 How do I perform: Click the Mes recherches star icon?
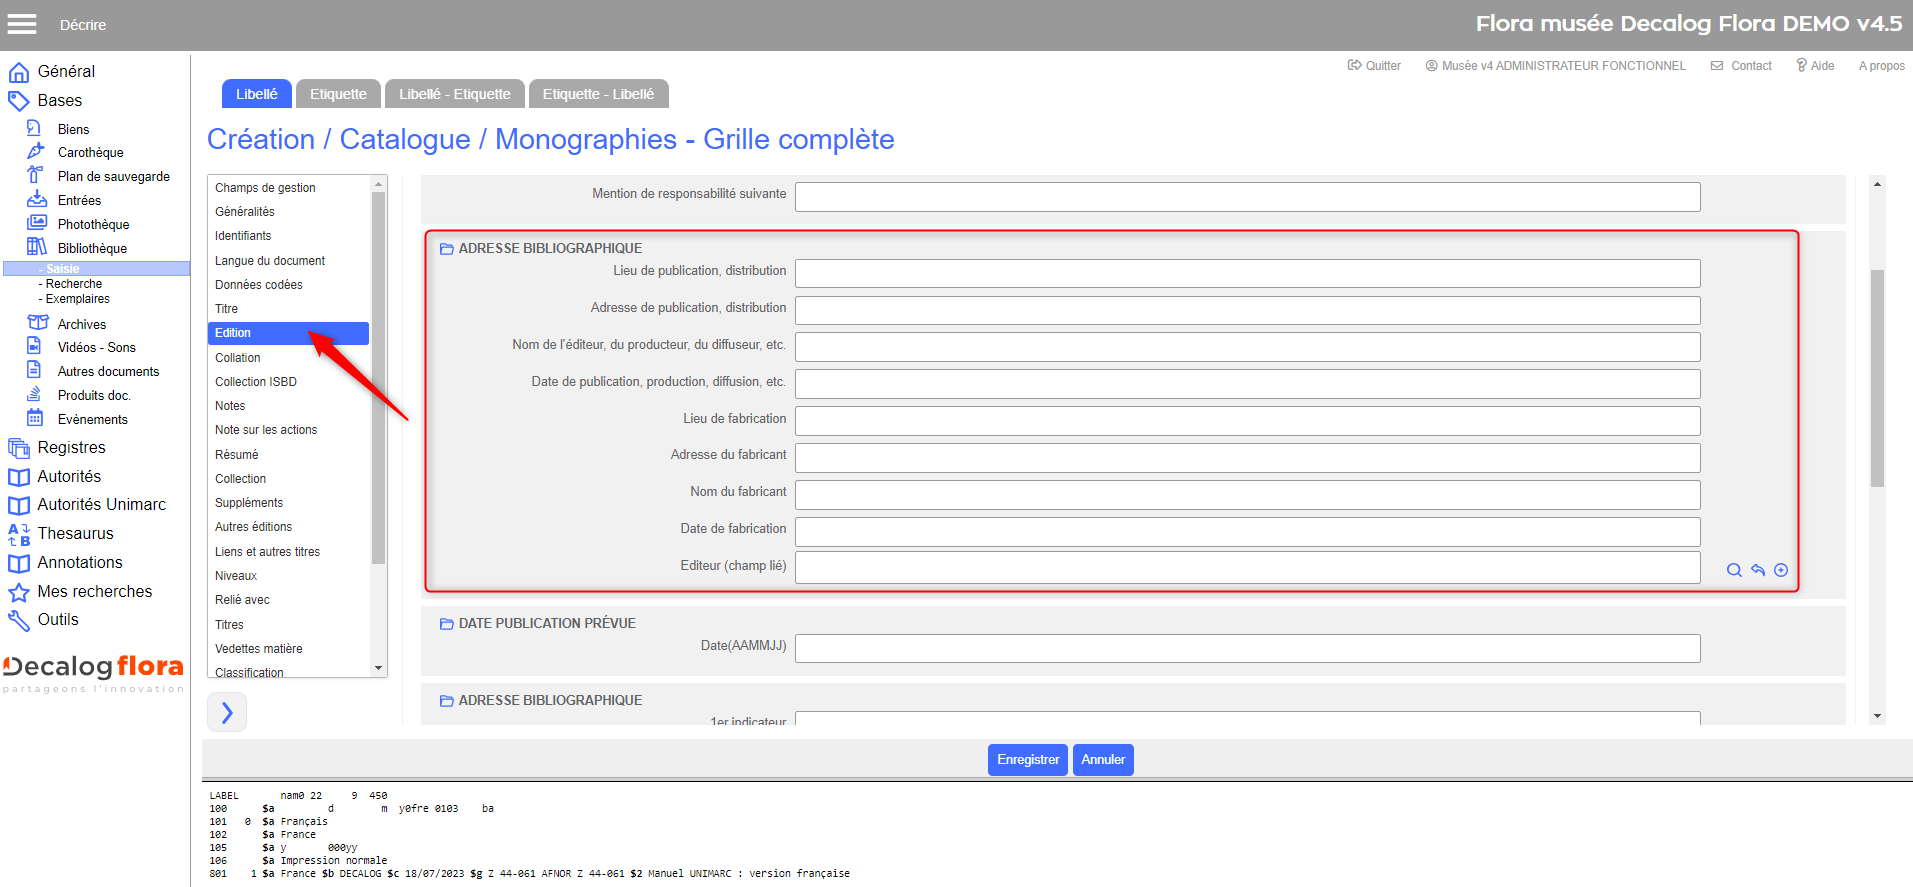[19, 592]
